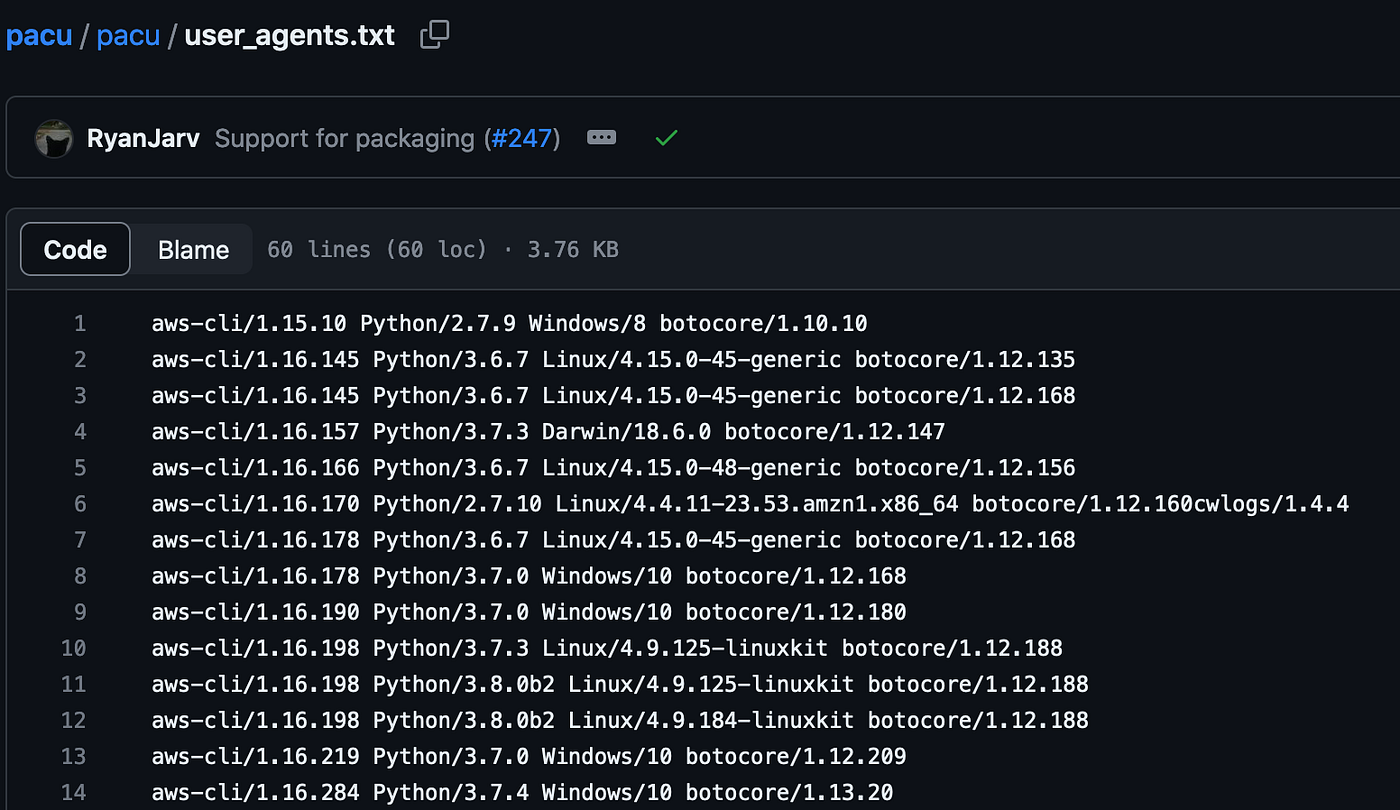Click the Linux/4.15.0-48-generic user agent line
The image size is (1400, 810).
tap(613, 468)
